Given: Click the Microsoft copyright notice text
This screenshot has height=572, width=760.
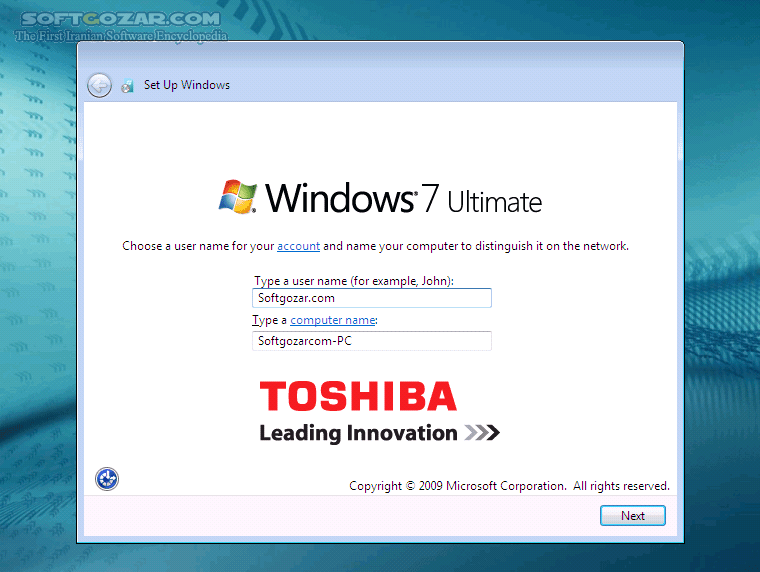Looking at the screenshot, I should click(509, 486).
